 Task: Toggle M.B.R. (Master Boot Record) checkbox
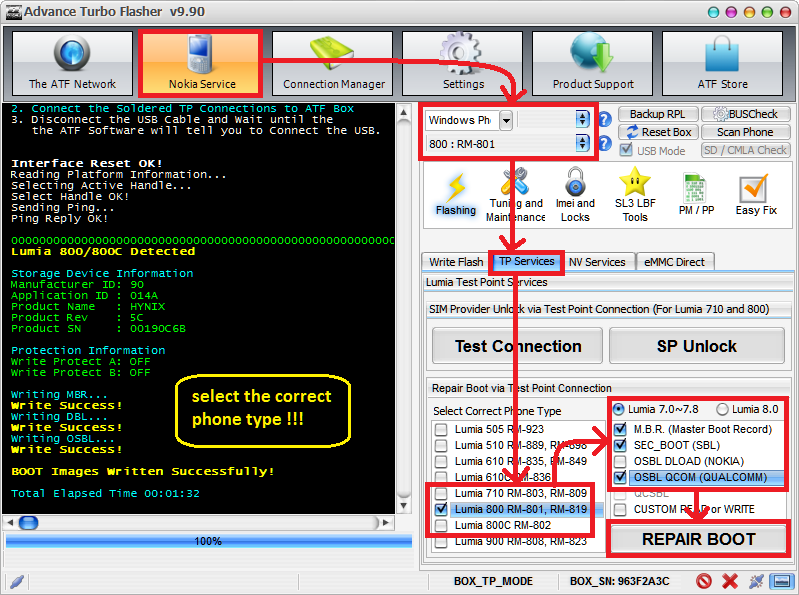click(x=620, y=429)
